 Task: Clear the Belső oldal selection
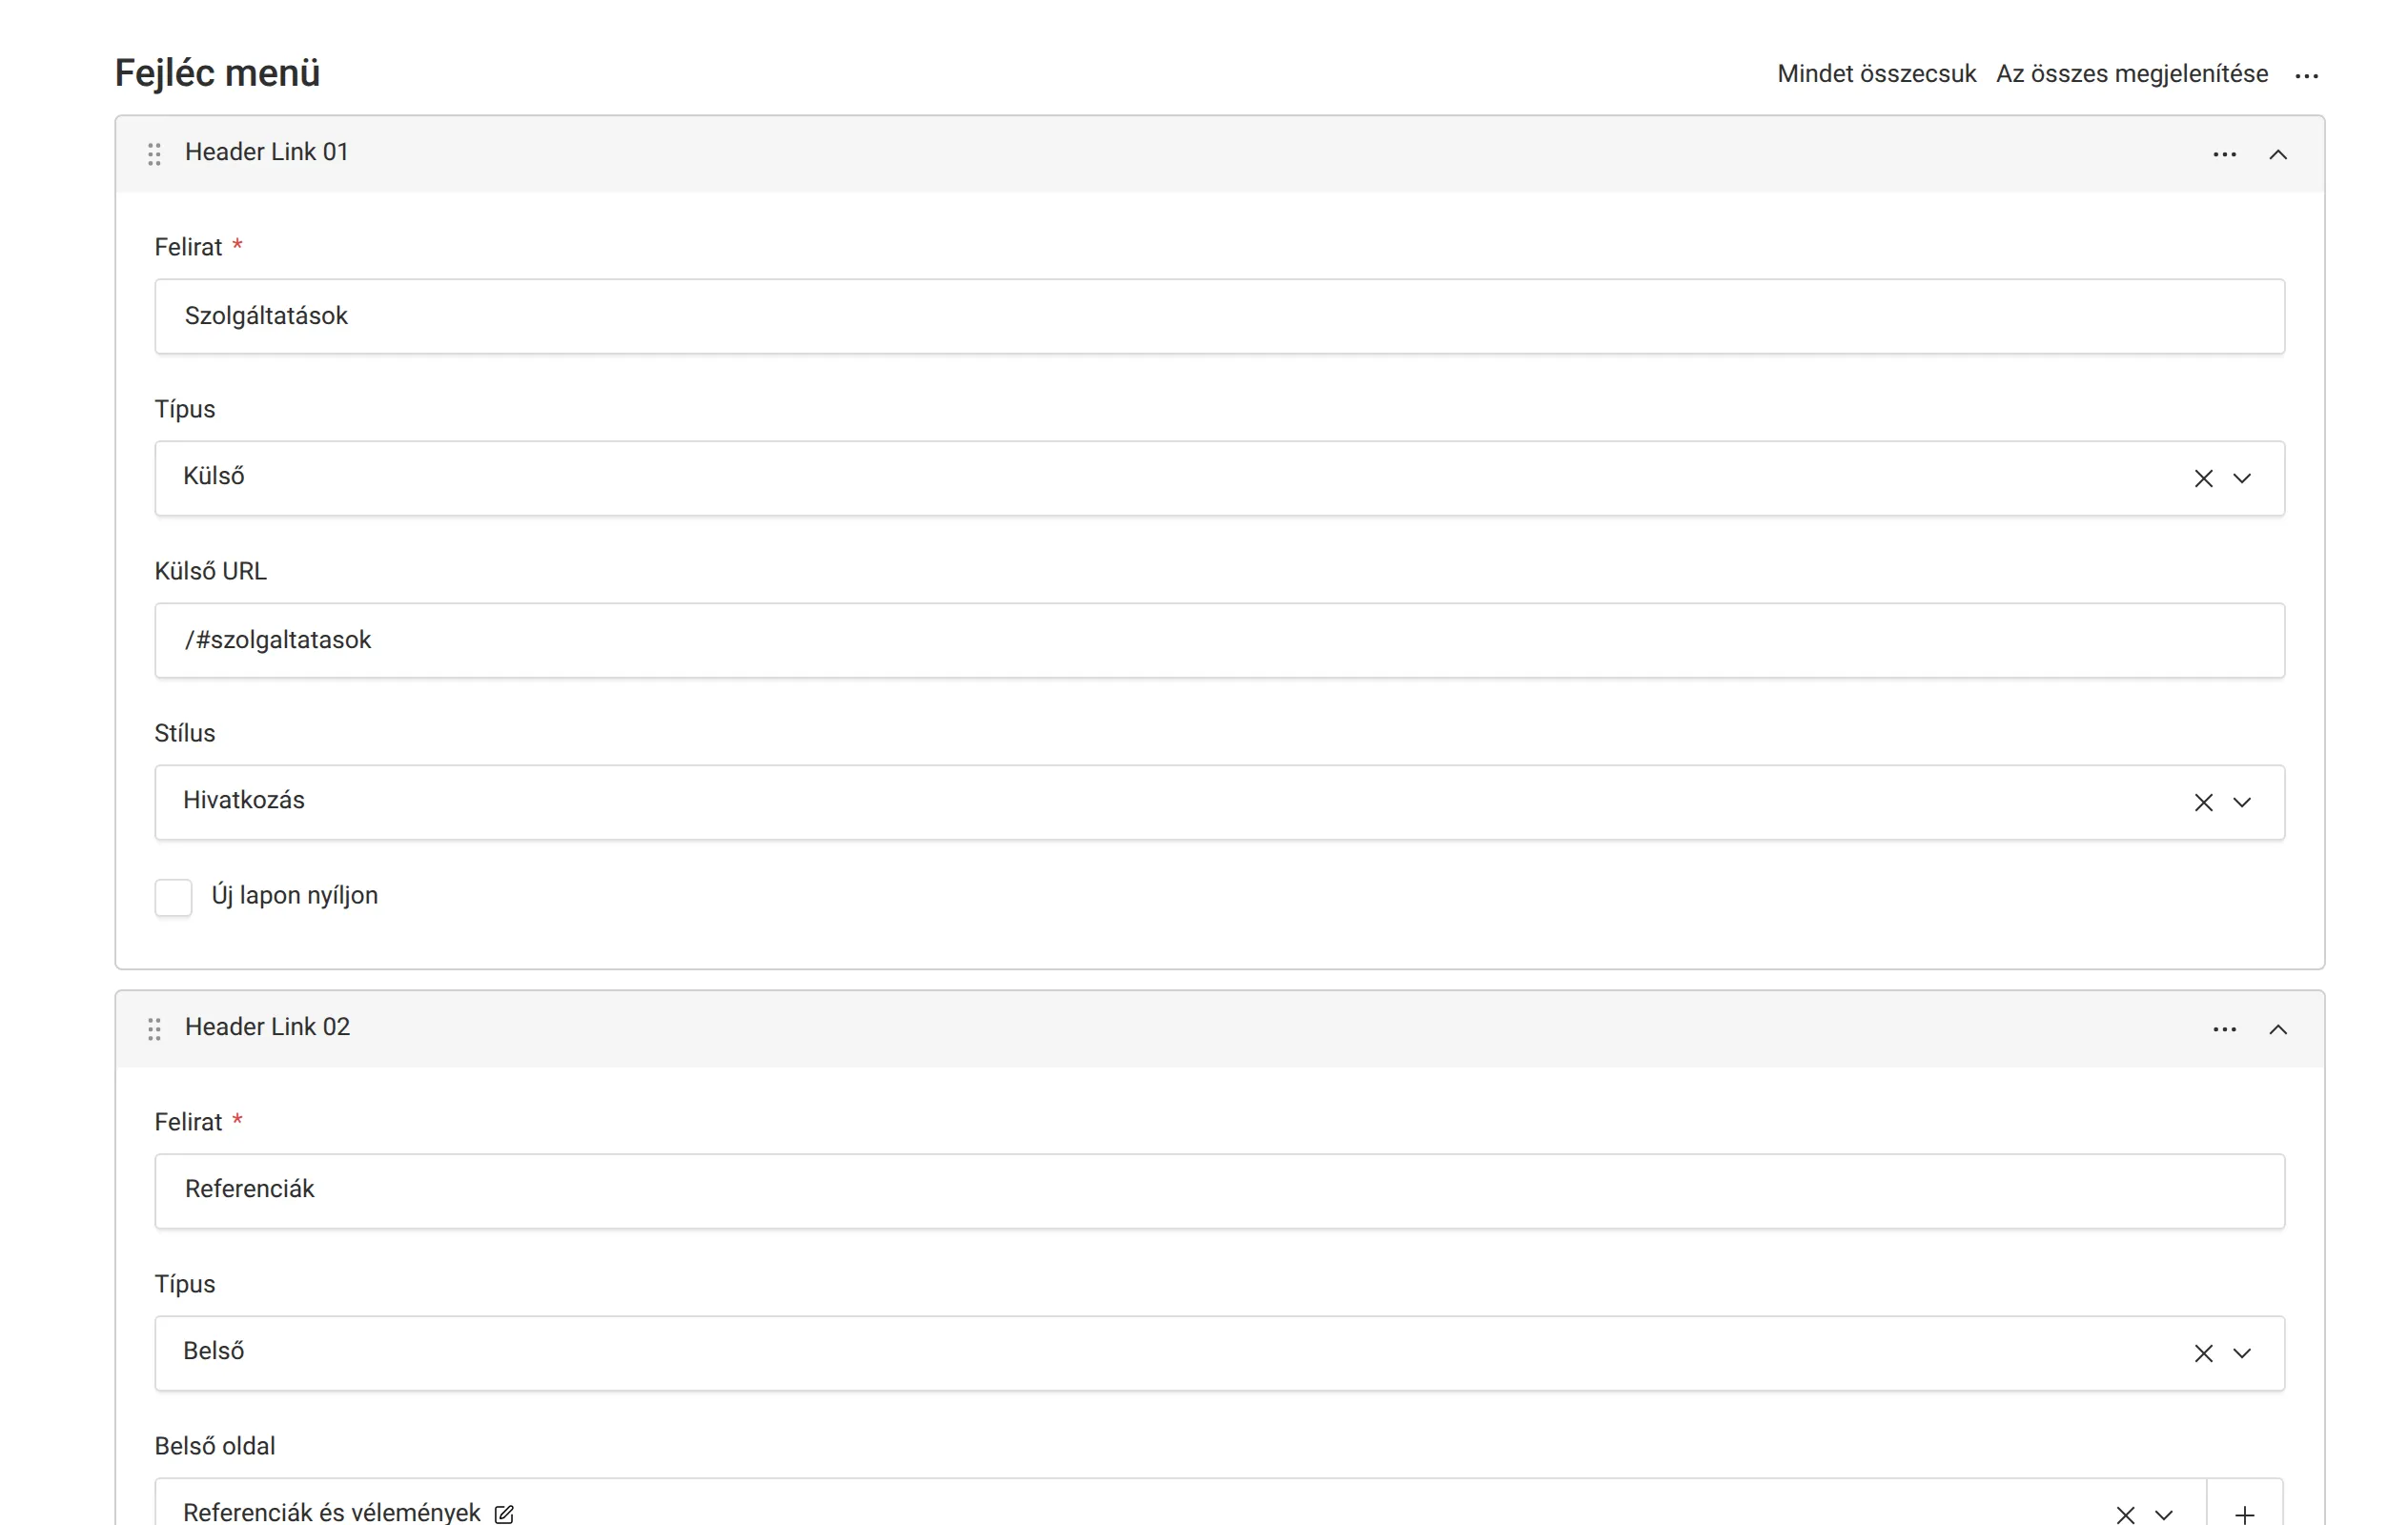pos(2125,1514)
